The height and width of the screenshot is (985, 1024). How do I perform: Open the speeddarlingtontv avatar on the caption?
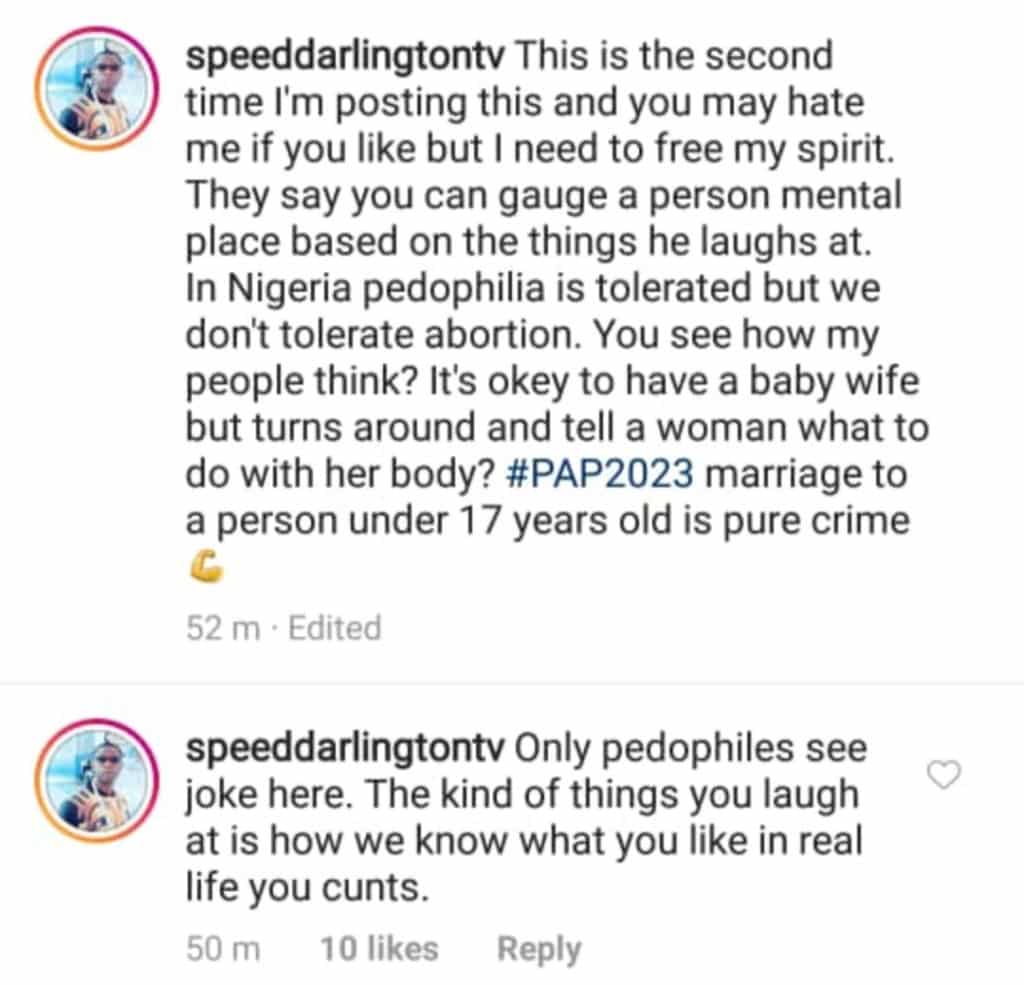pos(97,89)
